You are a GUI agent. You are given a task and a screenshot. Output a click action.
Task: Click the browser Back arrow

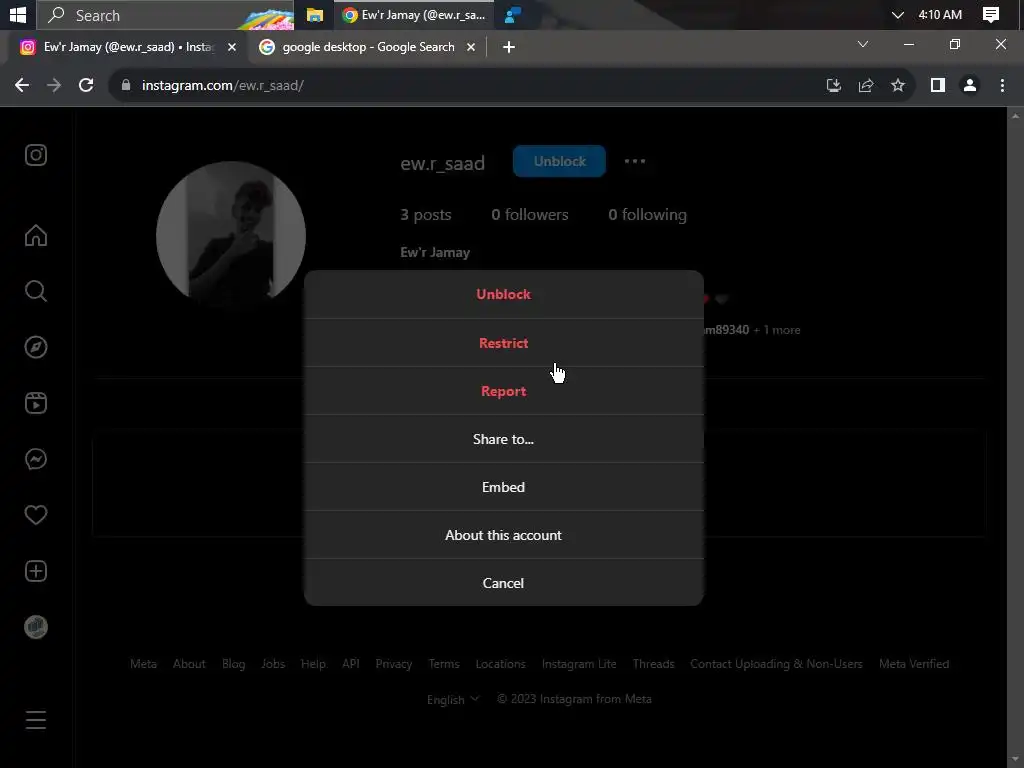pos(22,86)
